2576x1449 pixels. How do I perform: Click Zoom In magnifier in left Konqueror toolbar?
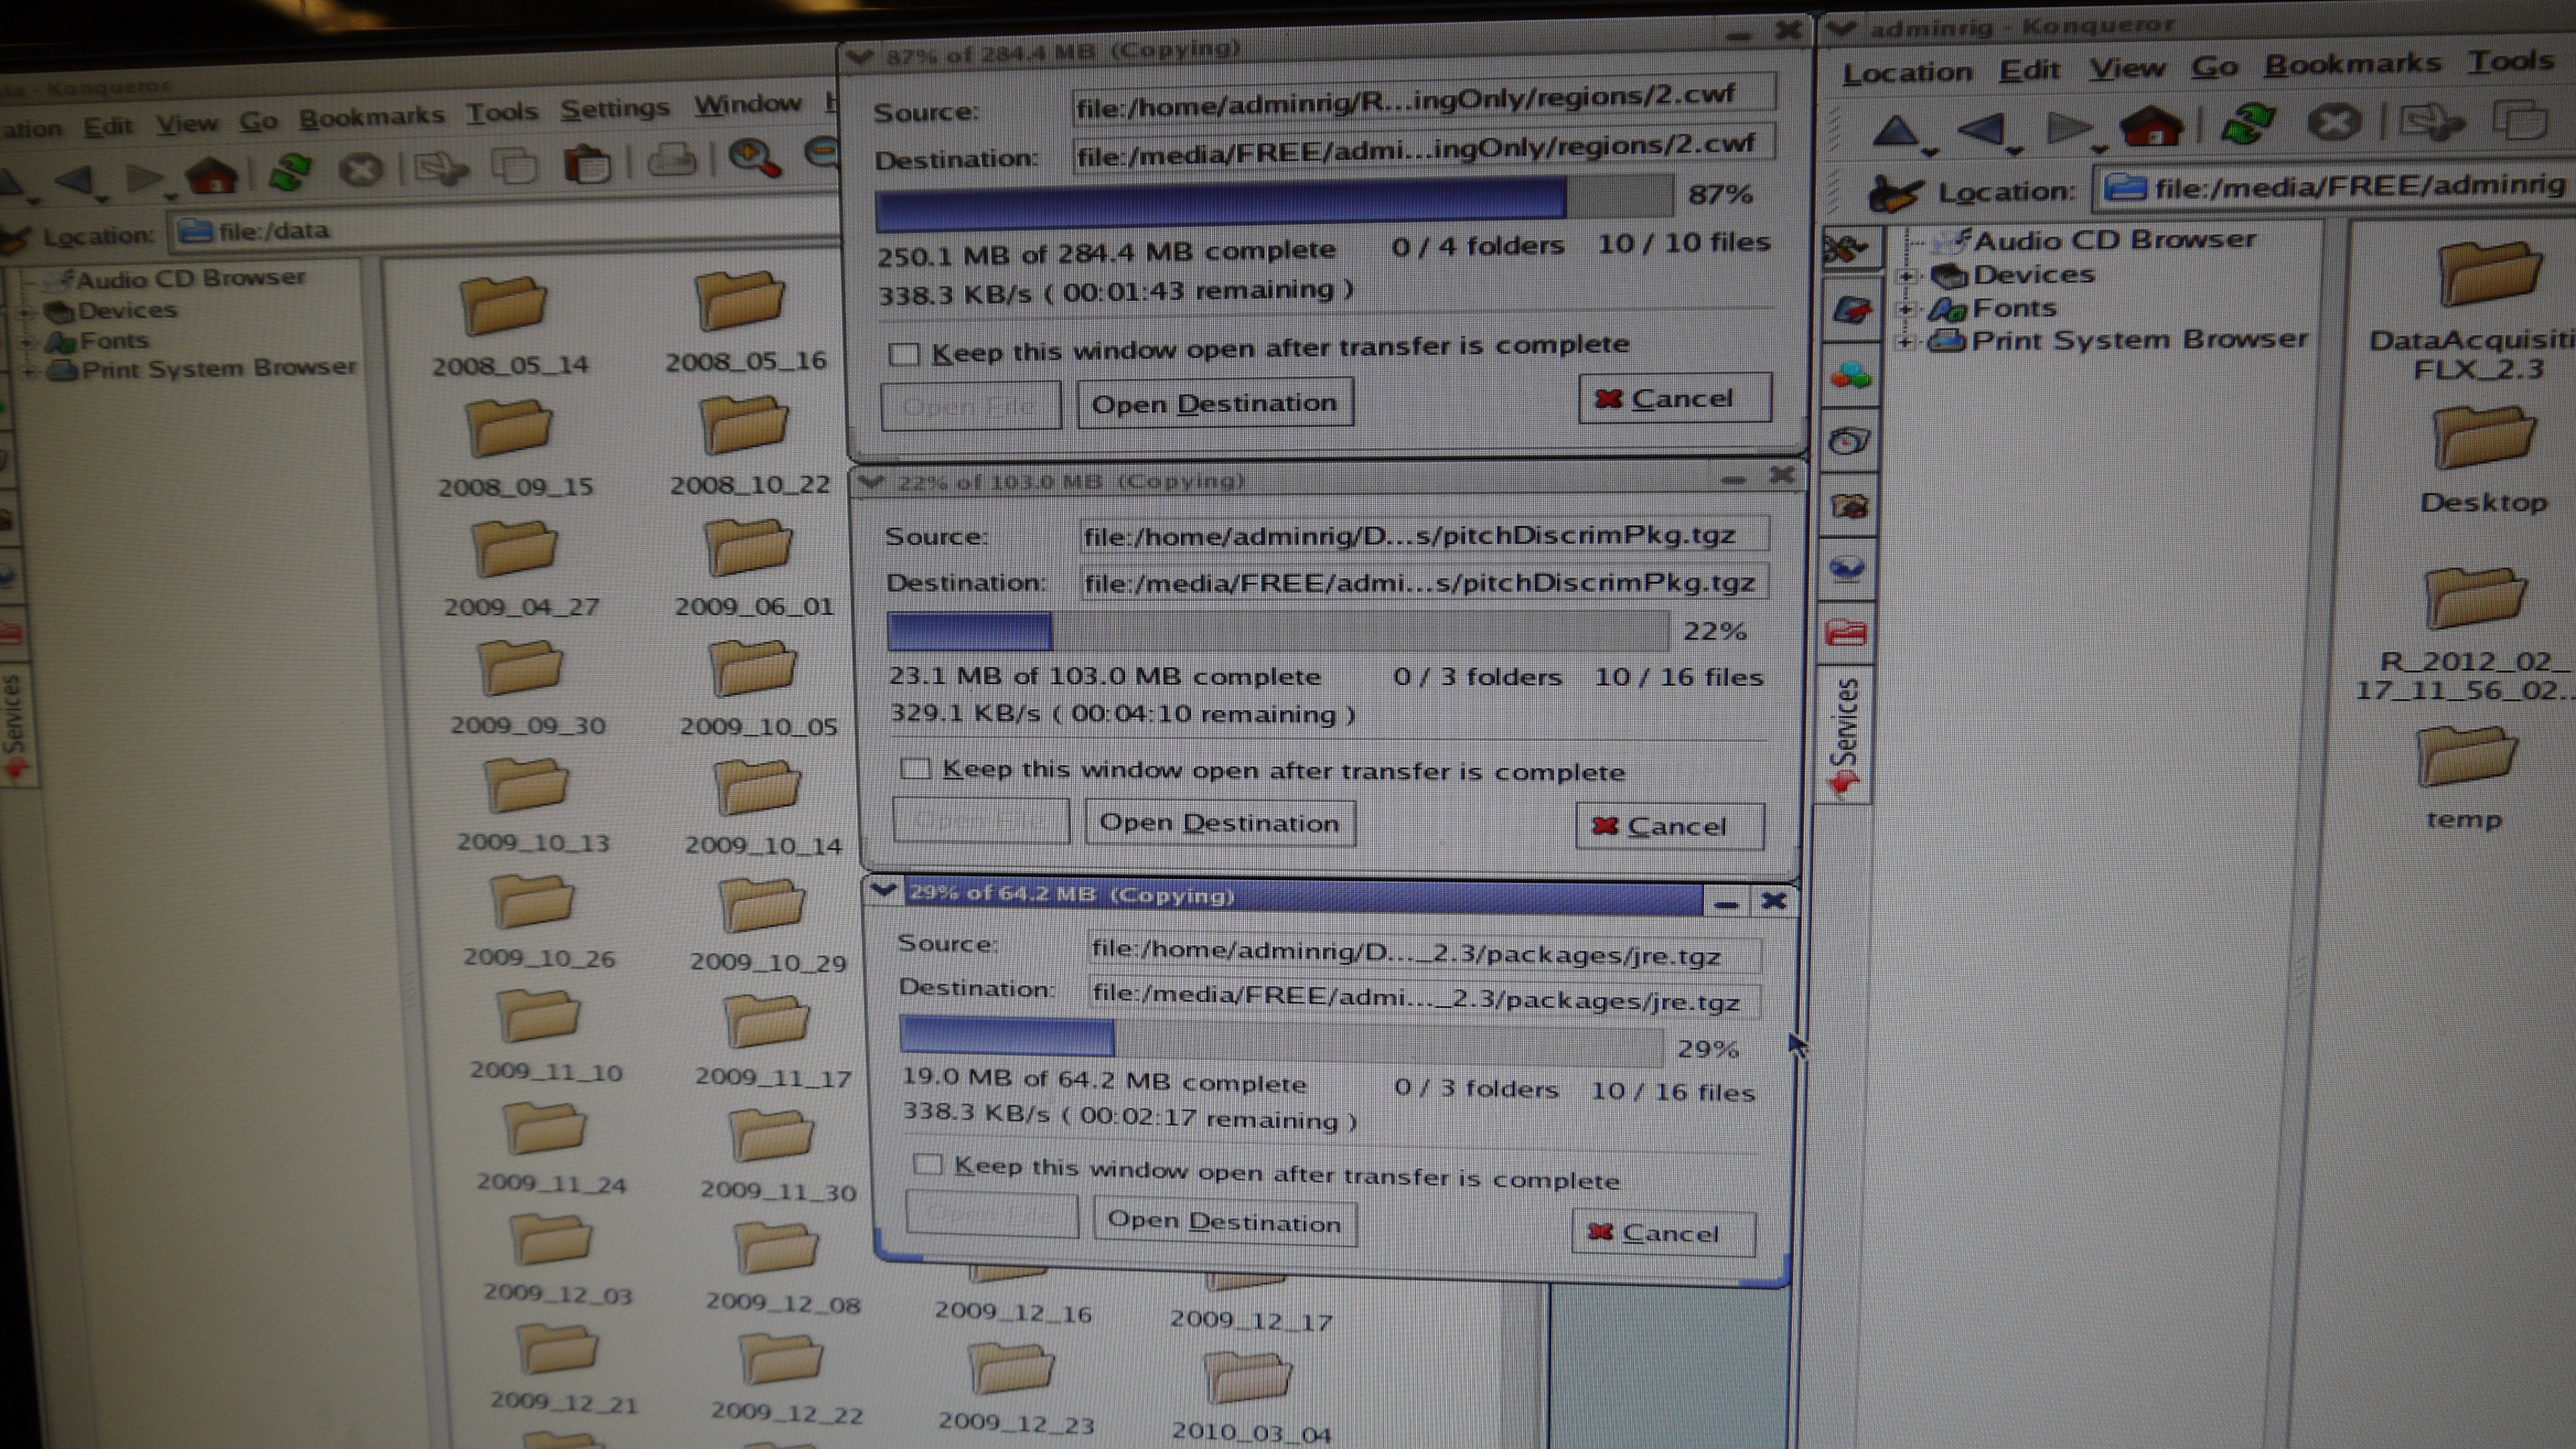pyautogui.click(x=754, y=157)
